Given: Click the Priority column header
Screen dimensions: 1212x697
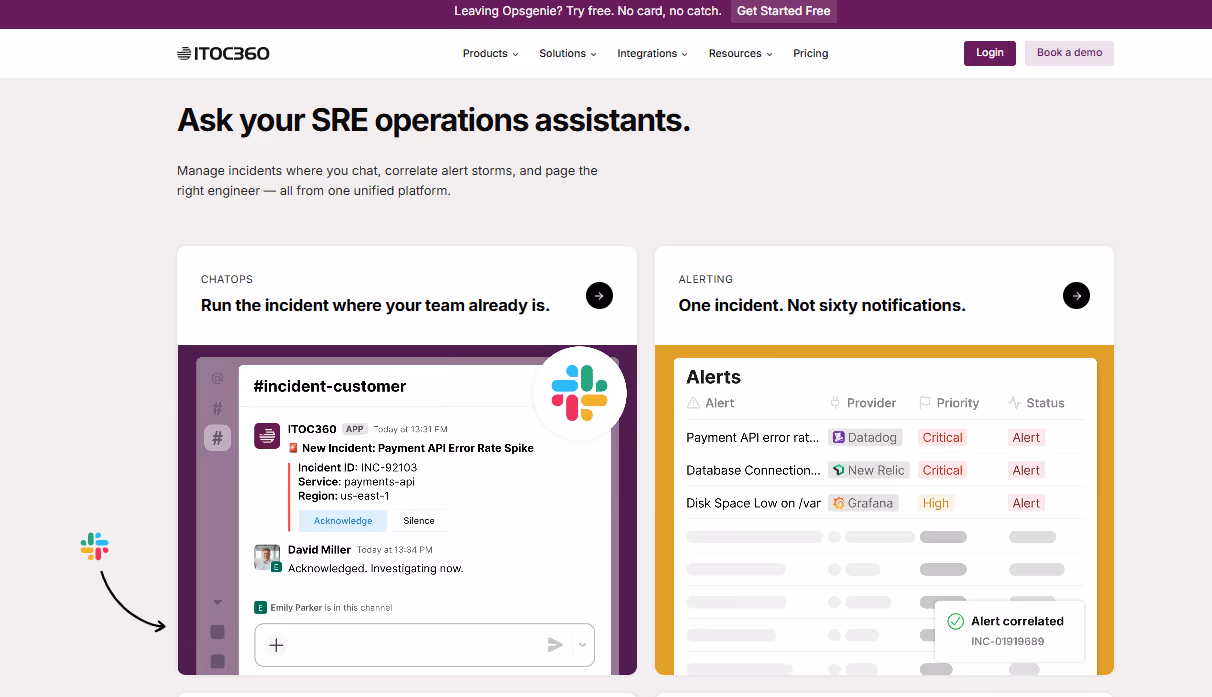Looking at the screenshot, I should (957, 403).
